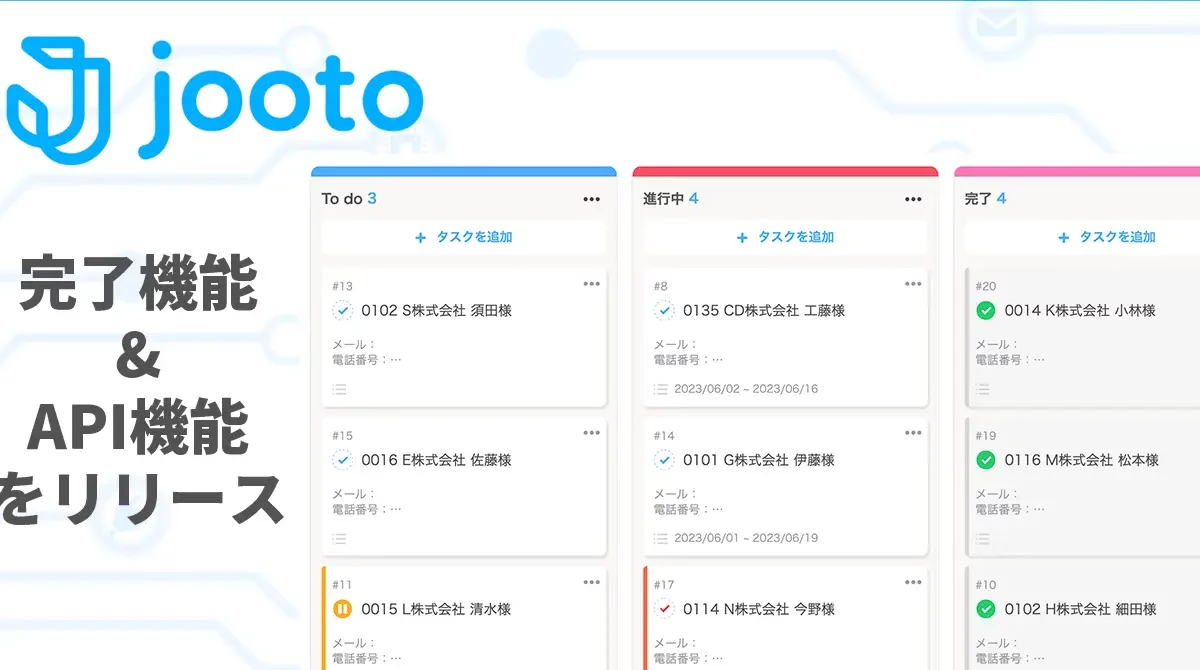
Task: Mark 0101 G株式会社 伊藤様 as complete
Action: tap(665, 460)
